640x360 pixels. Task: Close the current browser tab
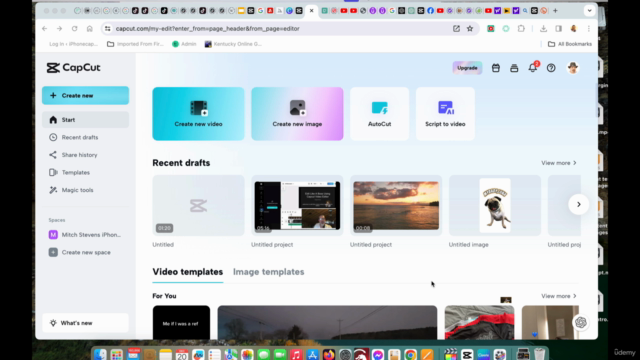311,11
